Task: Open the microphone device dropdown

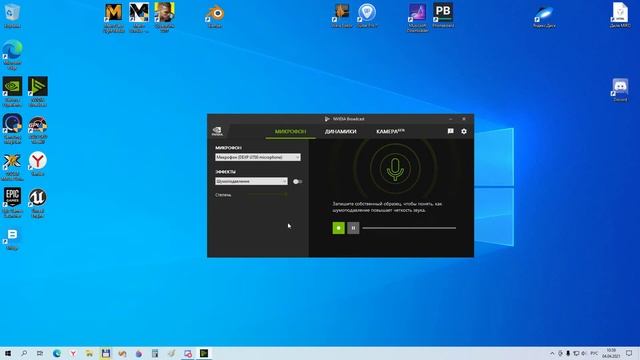Action: (x=258, y=157)
